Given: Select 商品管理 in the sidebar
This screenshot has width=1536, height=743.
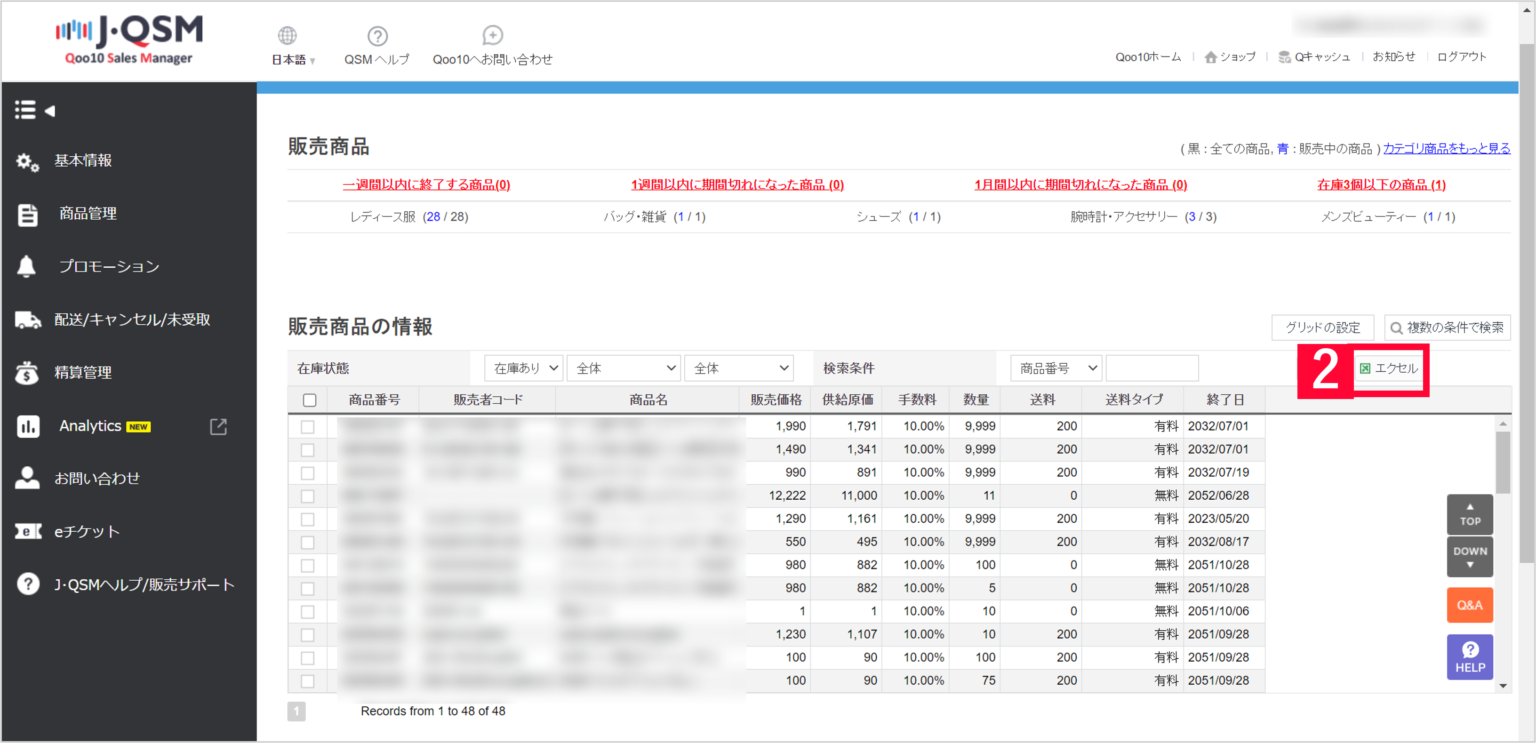Looking at the screenshot, I should (90, 213).
